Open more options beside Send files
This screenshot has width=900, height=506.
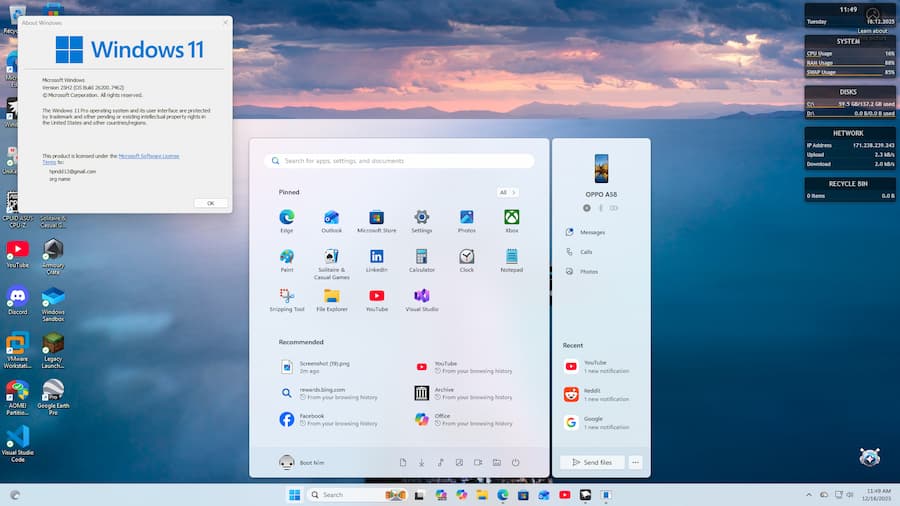click(636, 463)
